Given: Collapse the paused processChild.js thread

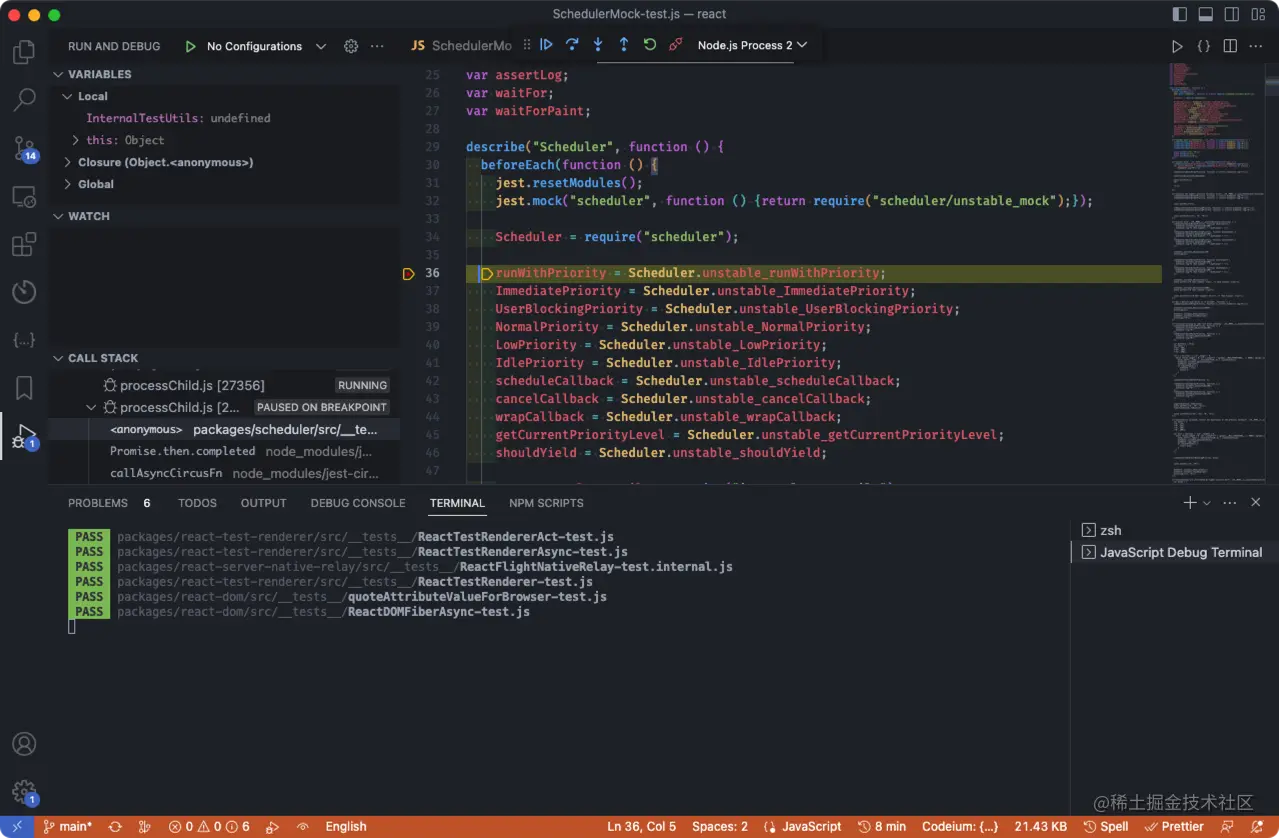Looking at the screenshot, I should coord(92,407).
